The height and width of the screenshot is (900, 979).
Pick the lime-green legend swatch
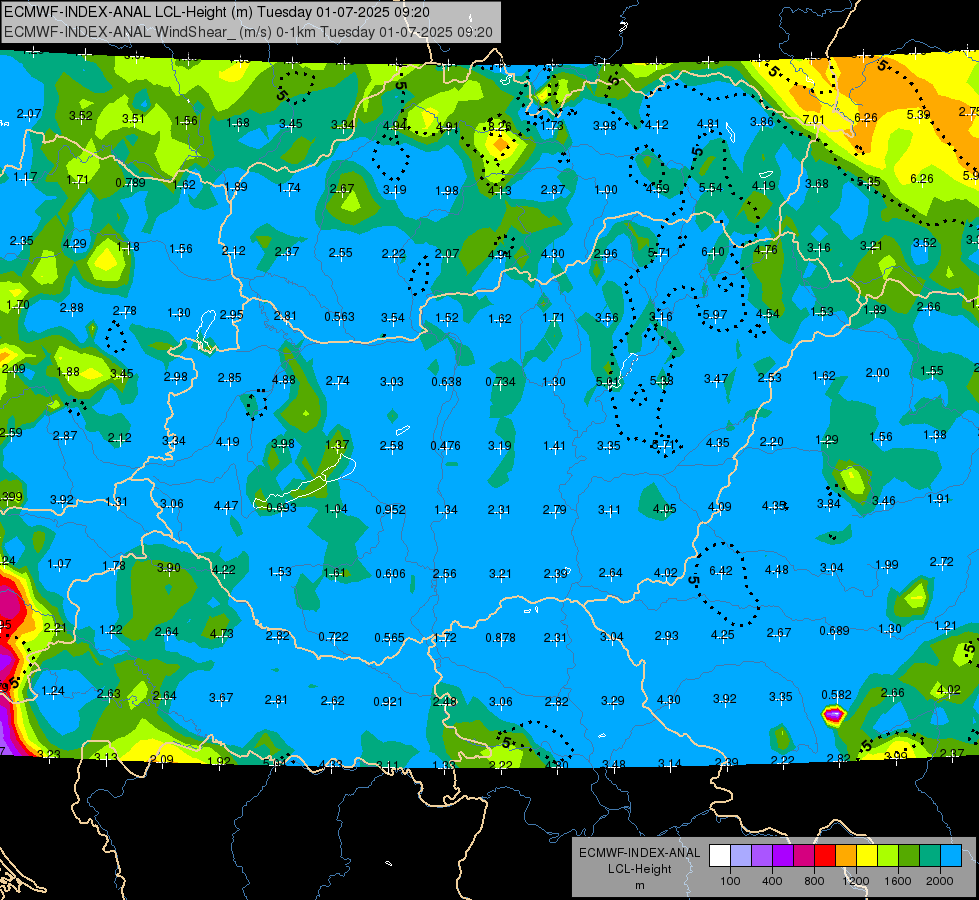point(888,856)
